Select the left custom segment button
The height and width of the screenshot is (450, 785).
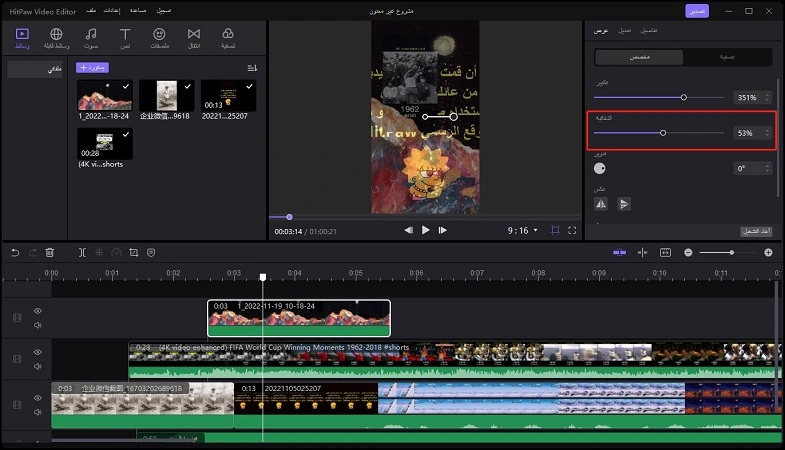[x=639, y=57]
